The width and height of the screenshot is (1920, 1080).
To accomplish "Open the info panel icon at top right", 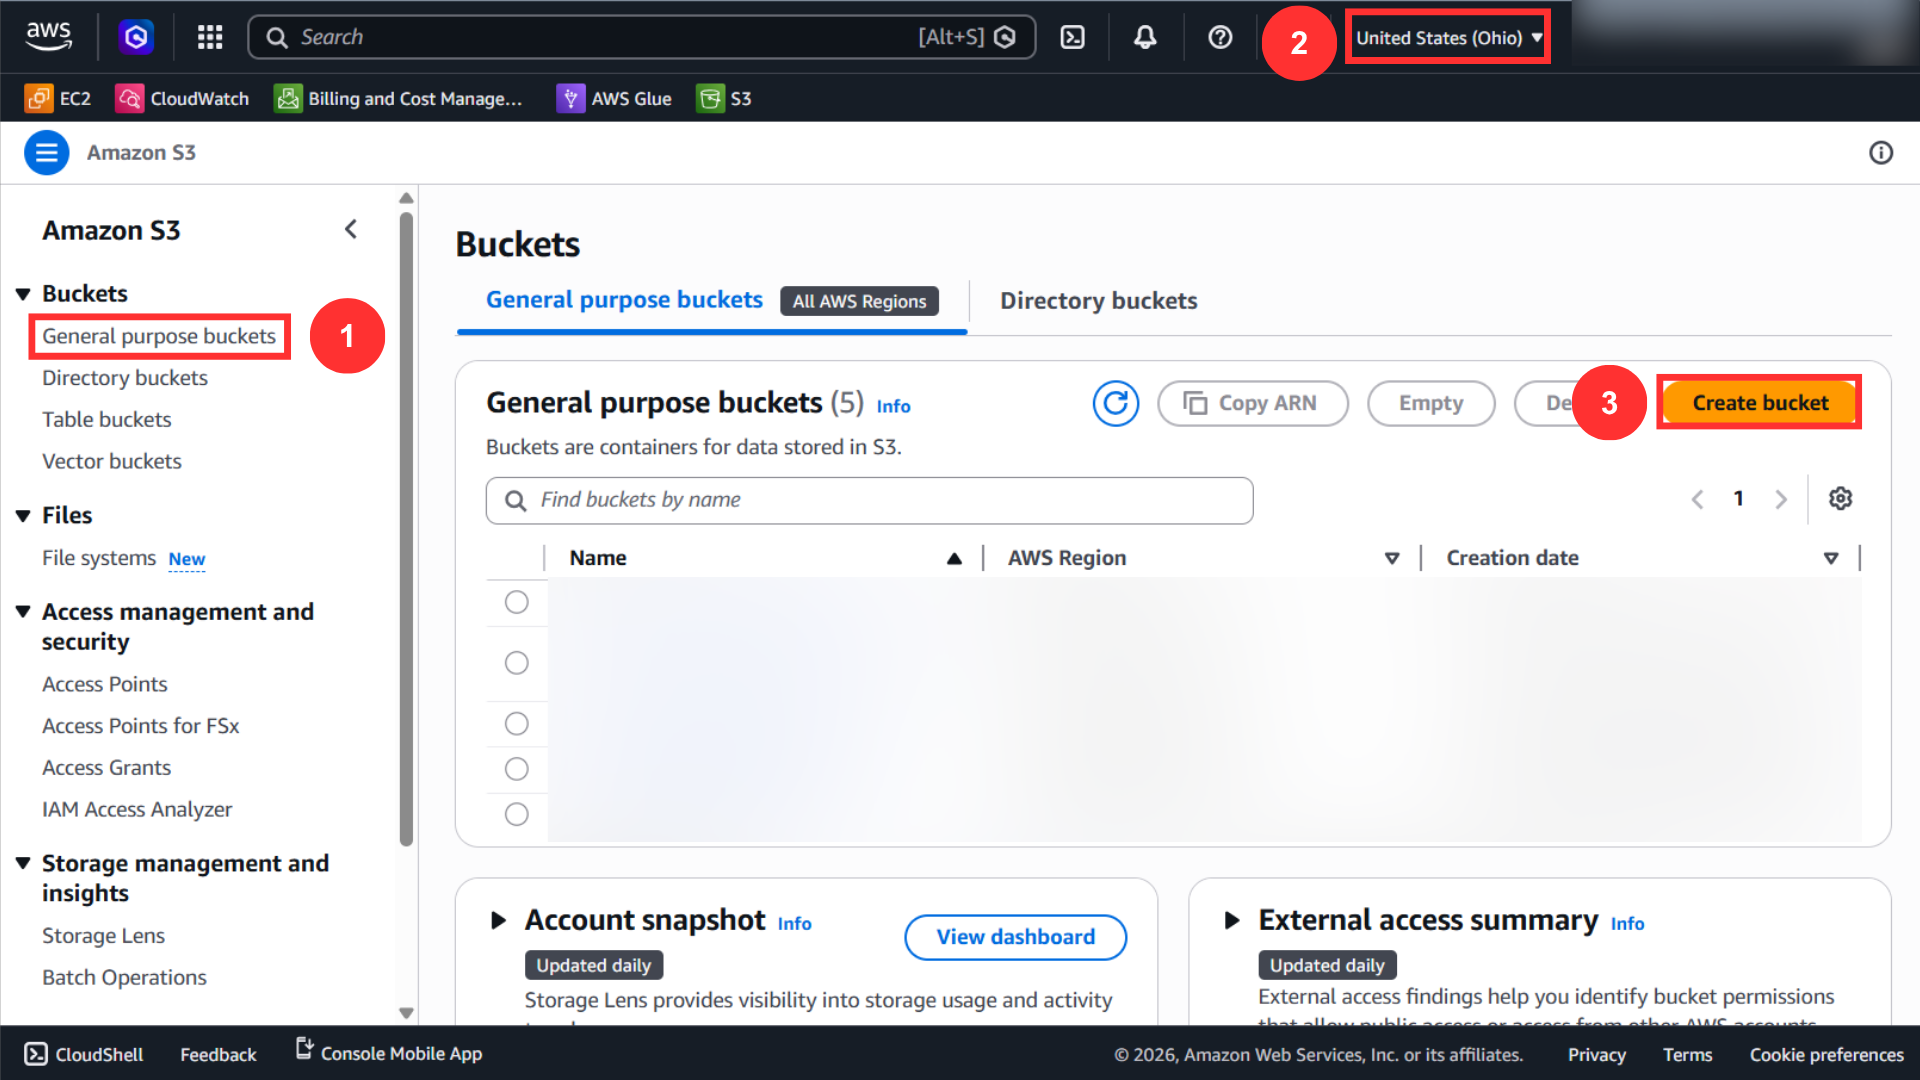I will coord(1881,153).
